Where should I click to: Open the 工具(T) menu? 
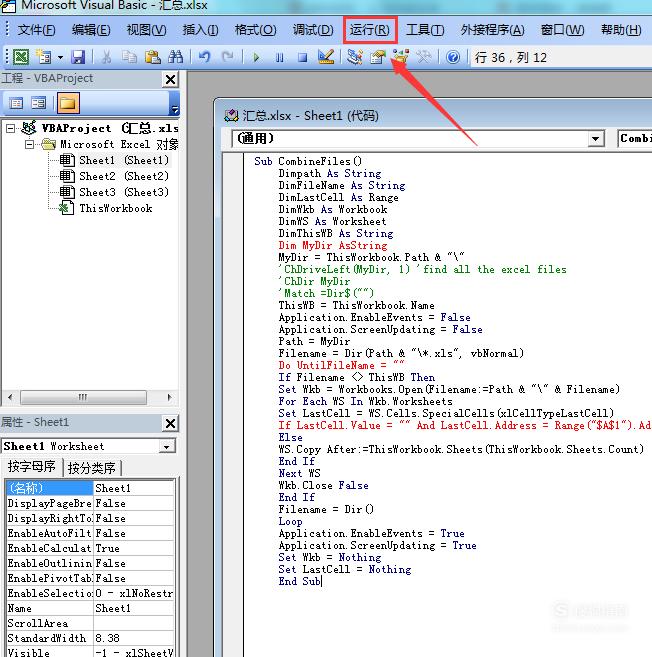[425, 30]
